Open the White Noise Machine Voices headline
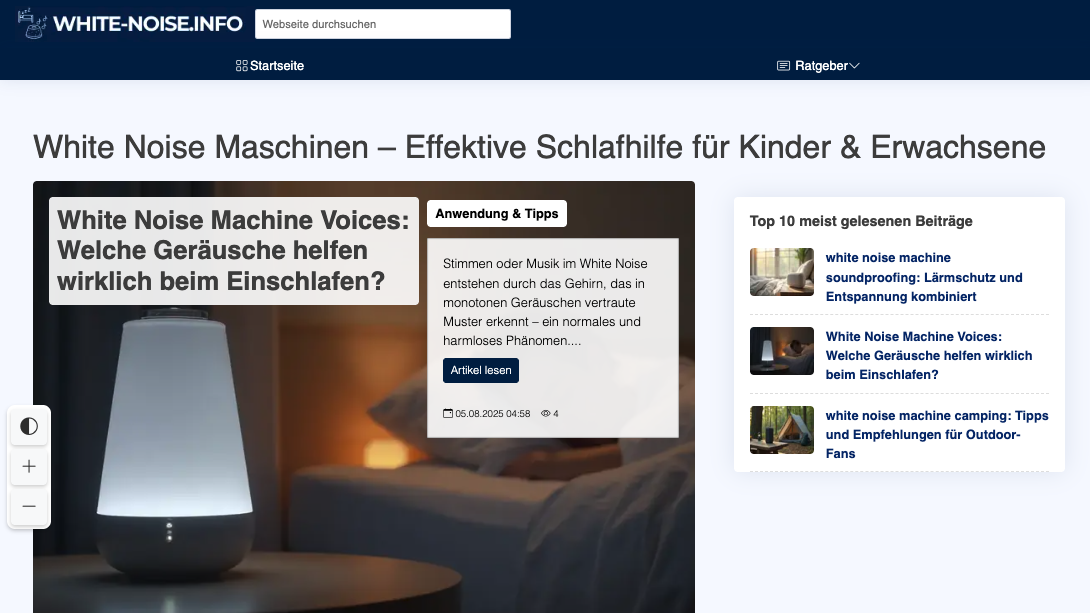 pos(233,251)
